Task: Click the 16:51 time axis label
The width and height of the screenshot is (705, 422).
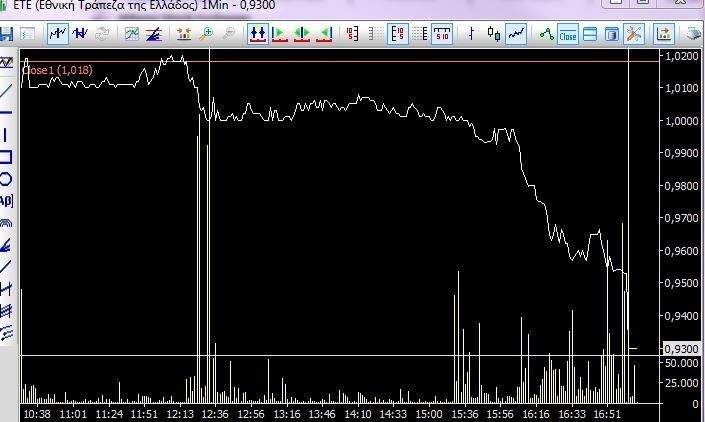Action: (607, 414)
